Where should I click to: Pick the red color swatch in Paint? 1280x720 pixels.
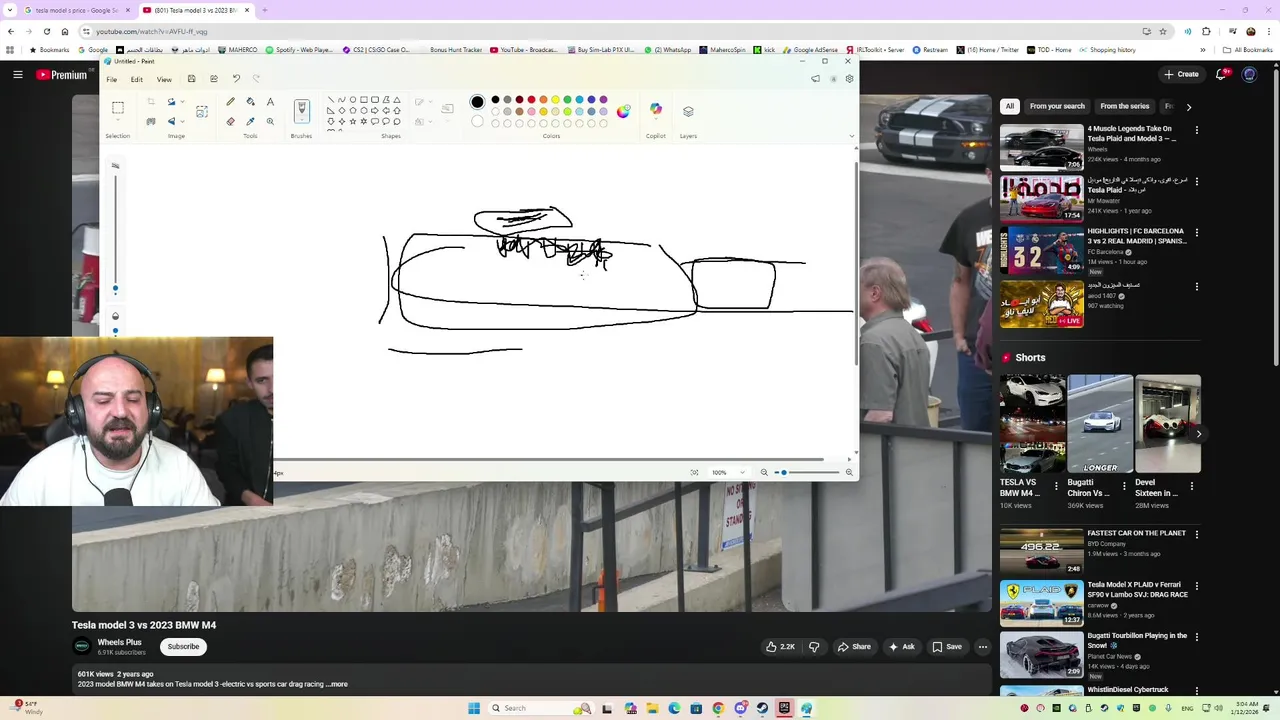pyautogui.click(x=531, y=100)
